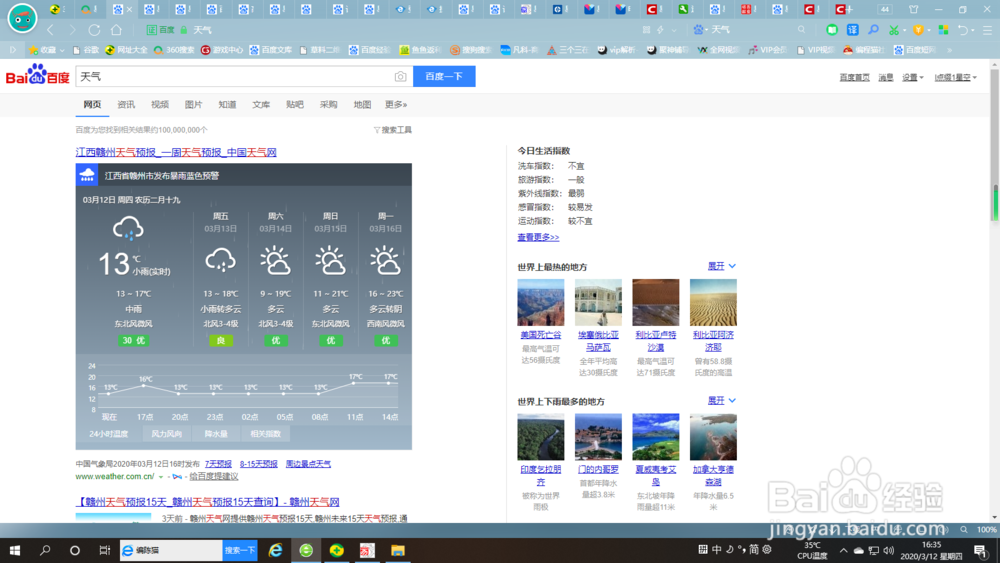Screen dimensions: 1000x563
Task: Open the browser home page icon
Action: (116, 30)
